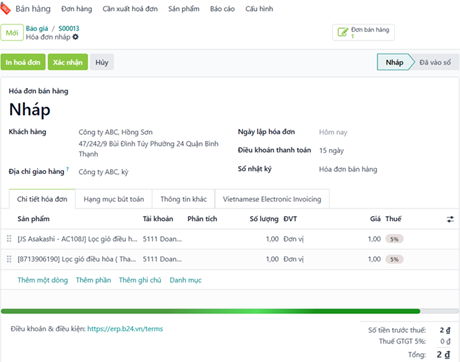Viewport: 460px width, 362px height.
Task: Open the Cấu hình menu
Action: pos(259,9)
